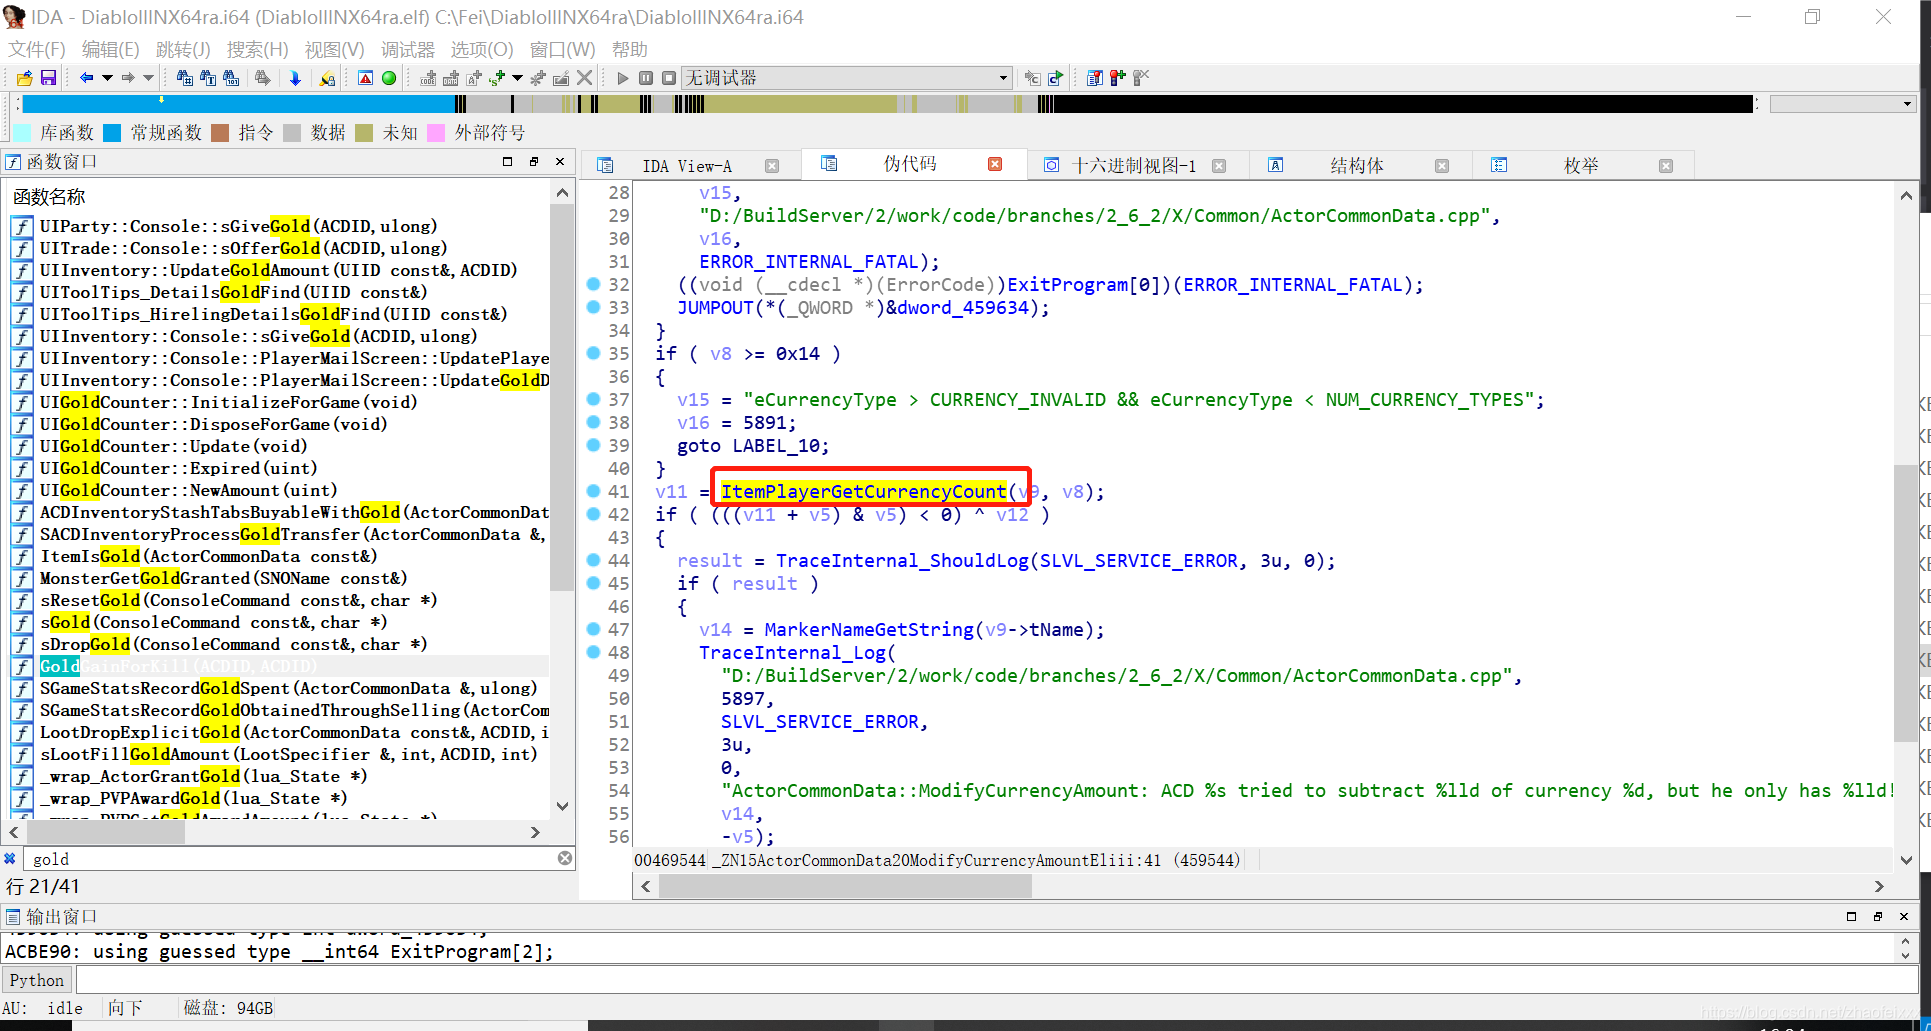This screenshot has height=1031, width=1931.
Task: Click the red warning triangle icon
Action: pyautogui.click(x=366, y=78)
